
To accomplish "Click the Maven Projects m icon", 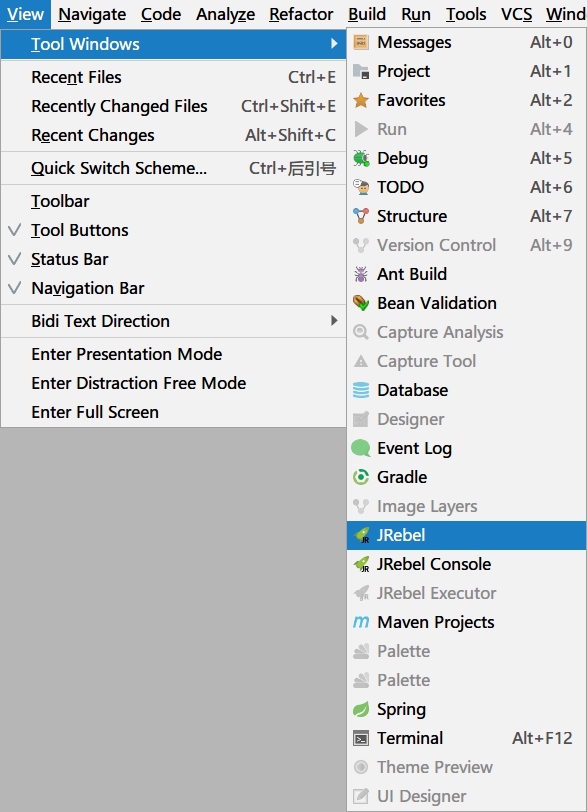I will coord(361,622).
